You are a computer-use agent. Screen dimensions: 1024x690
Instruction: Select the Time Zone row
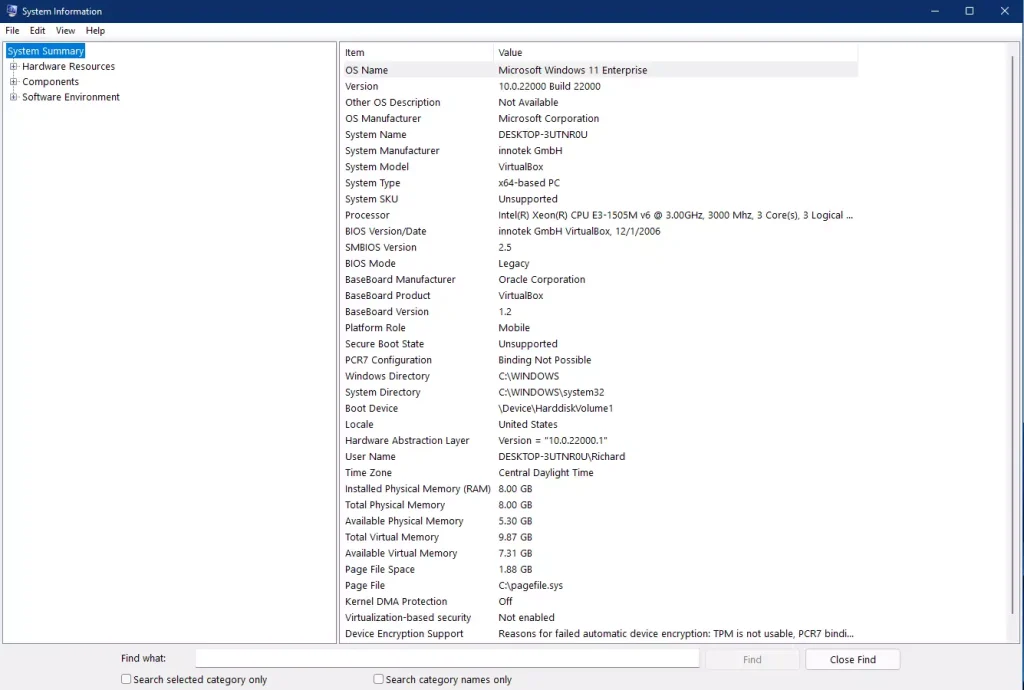point(600,473)
